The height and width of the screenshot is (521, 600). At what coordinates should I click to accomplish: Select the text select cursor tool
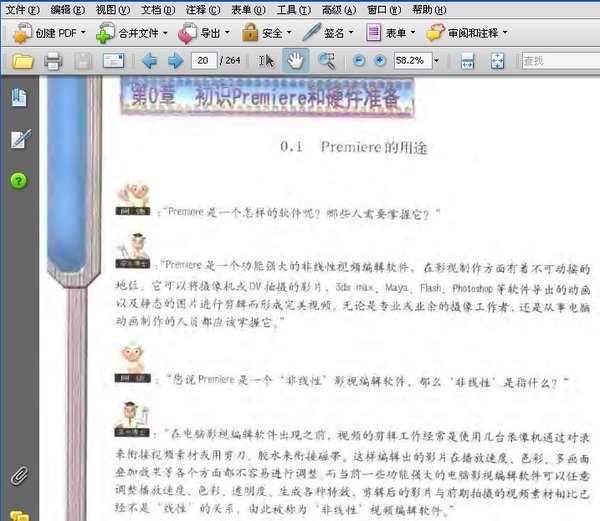(266, 61)
